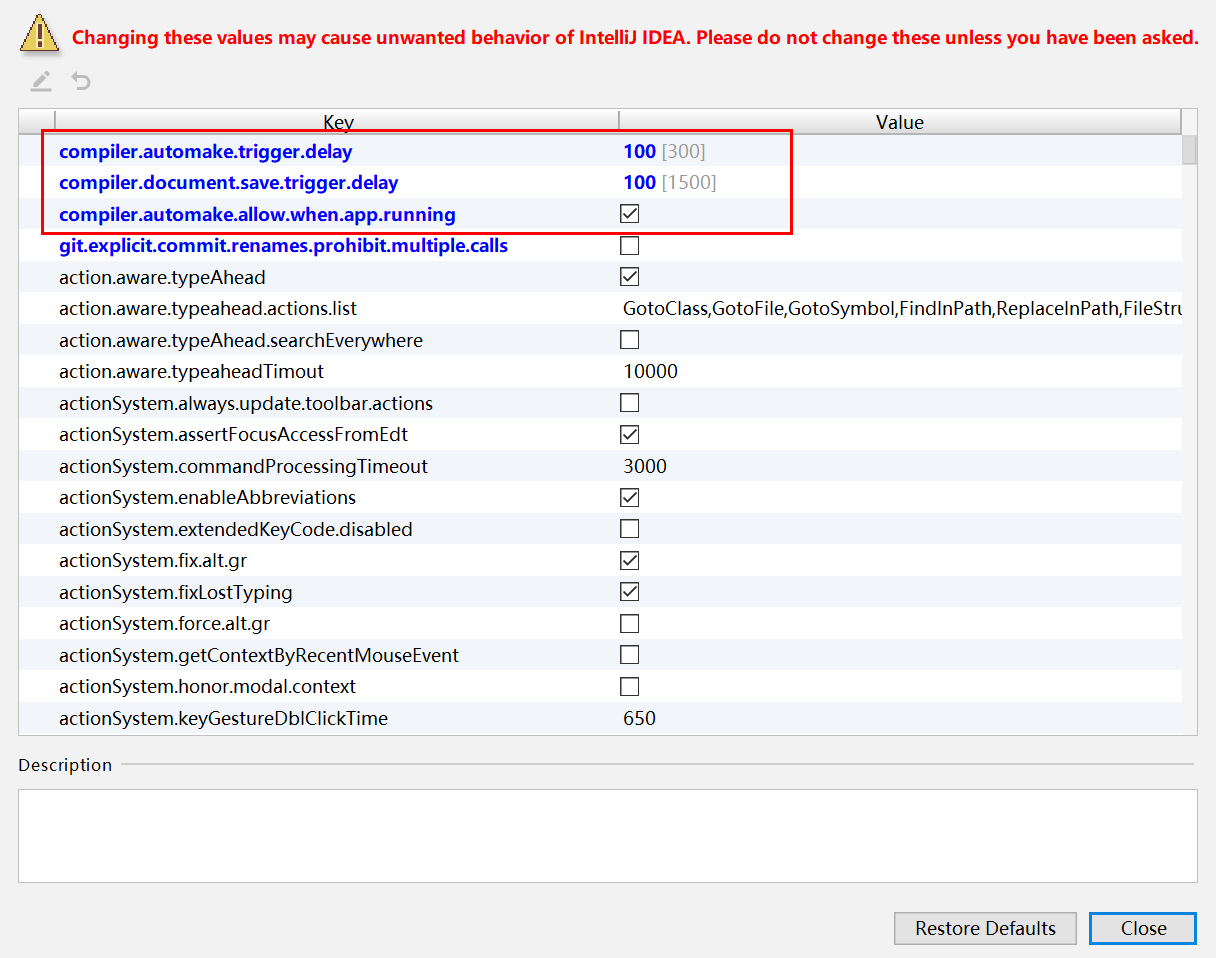Click the table's vertical scrollbar thumb
This screenshot has height=958, width=1216.
point(1189,149)
